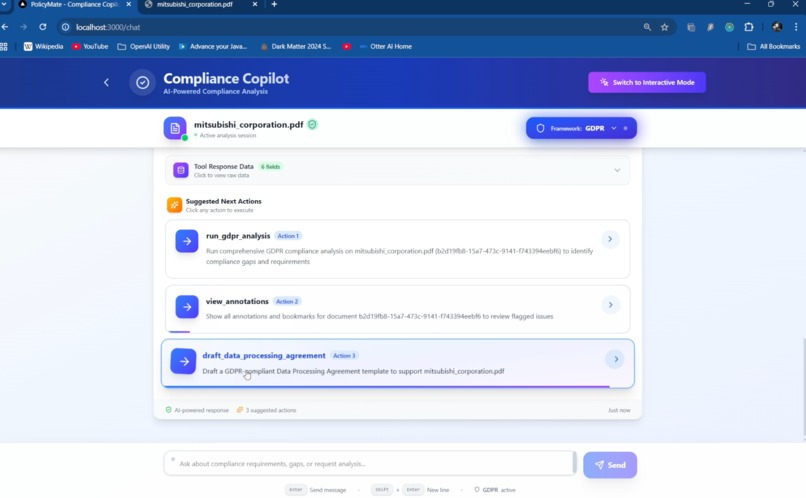Click the Action 3 badge
This screenshot has height=498, width=806.
pos(344,356)
